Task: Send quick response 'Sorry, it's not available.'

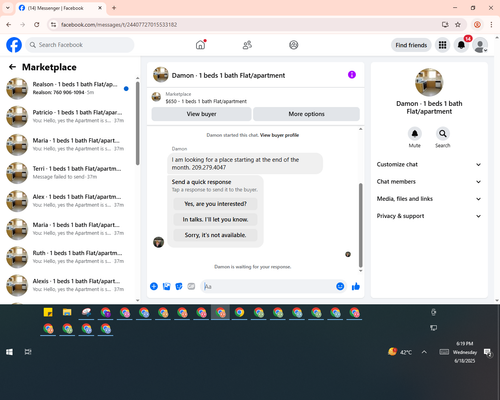Action: coord(215,235)
